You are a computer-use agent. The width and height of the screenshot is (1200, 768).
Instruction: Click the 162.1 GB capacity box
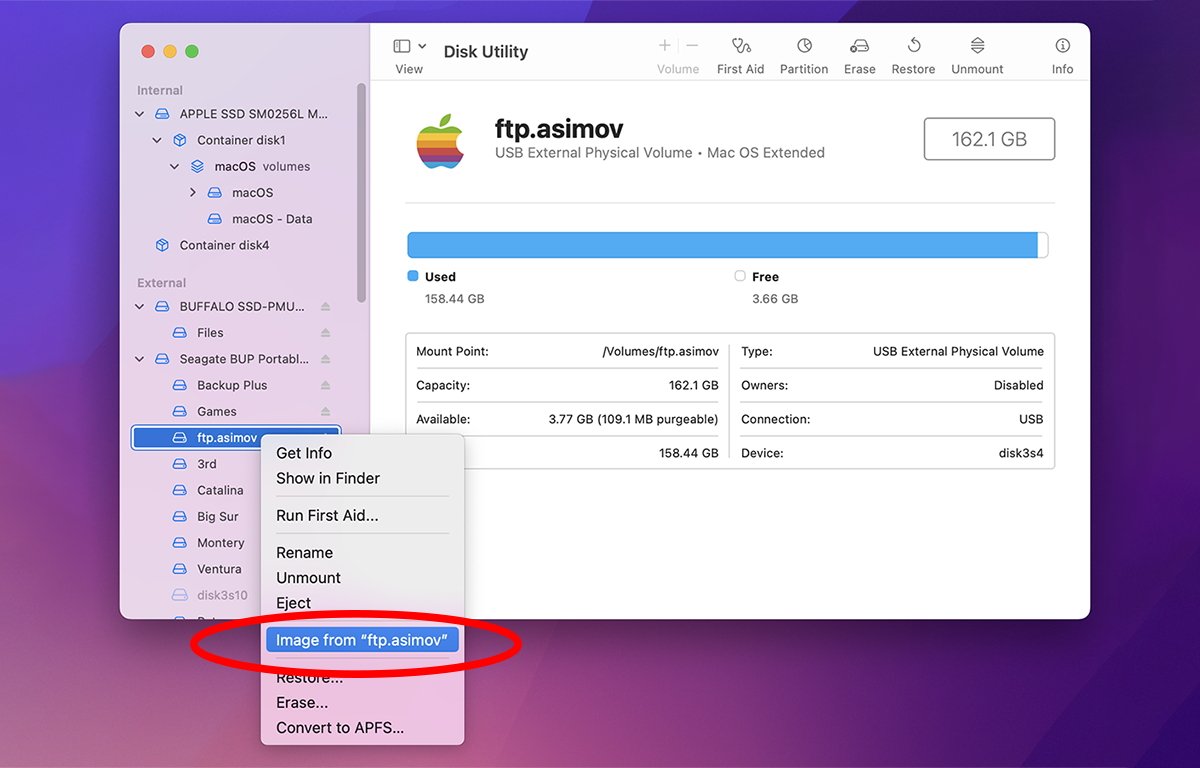(989, 139)
